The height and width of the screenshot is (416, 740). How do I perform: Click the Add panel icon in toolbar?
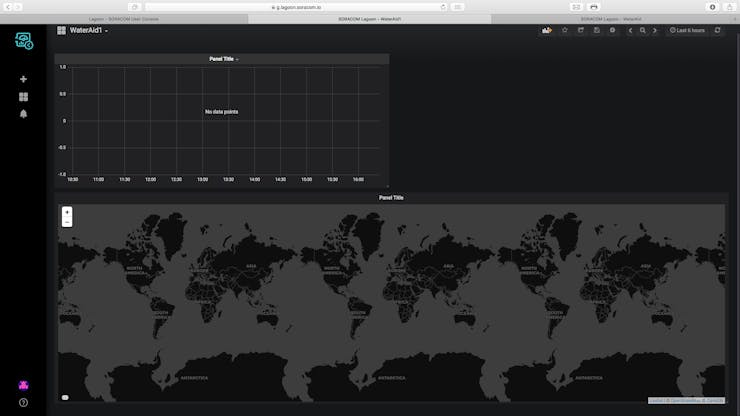(547, 30)
